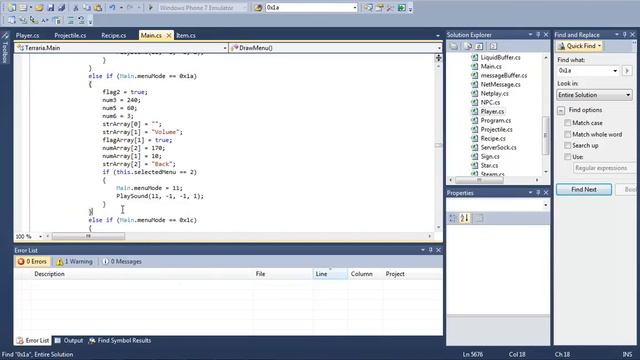
Task: Click the Save All icon
Action: [62, 7]
